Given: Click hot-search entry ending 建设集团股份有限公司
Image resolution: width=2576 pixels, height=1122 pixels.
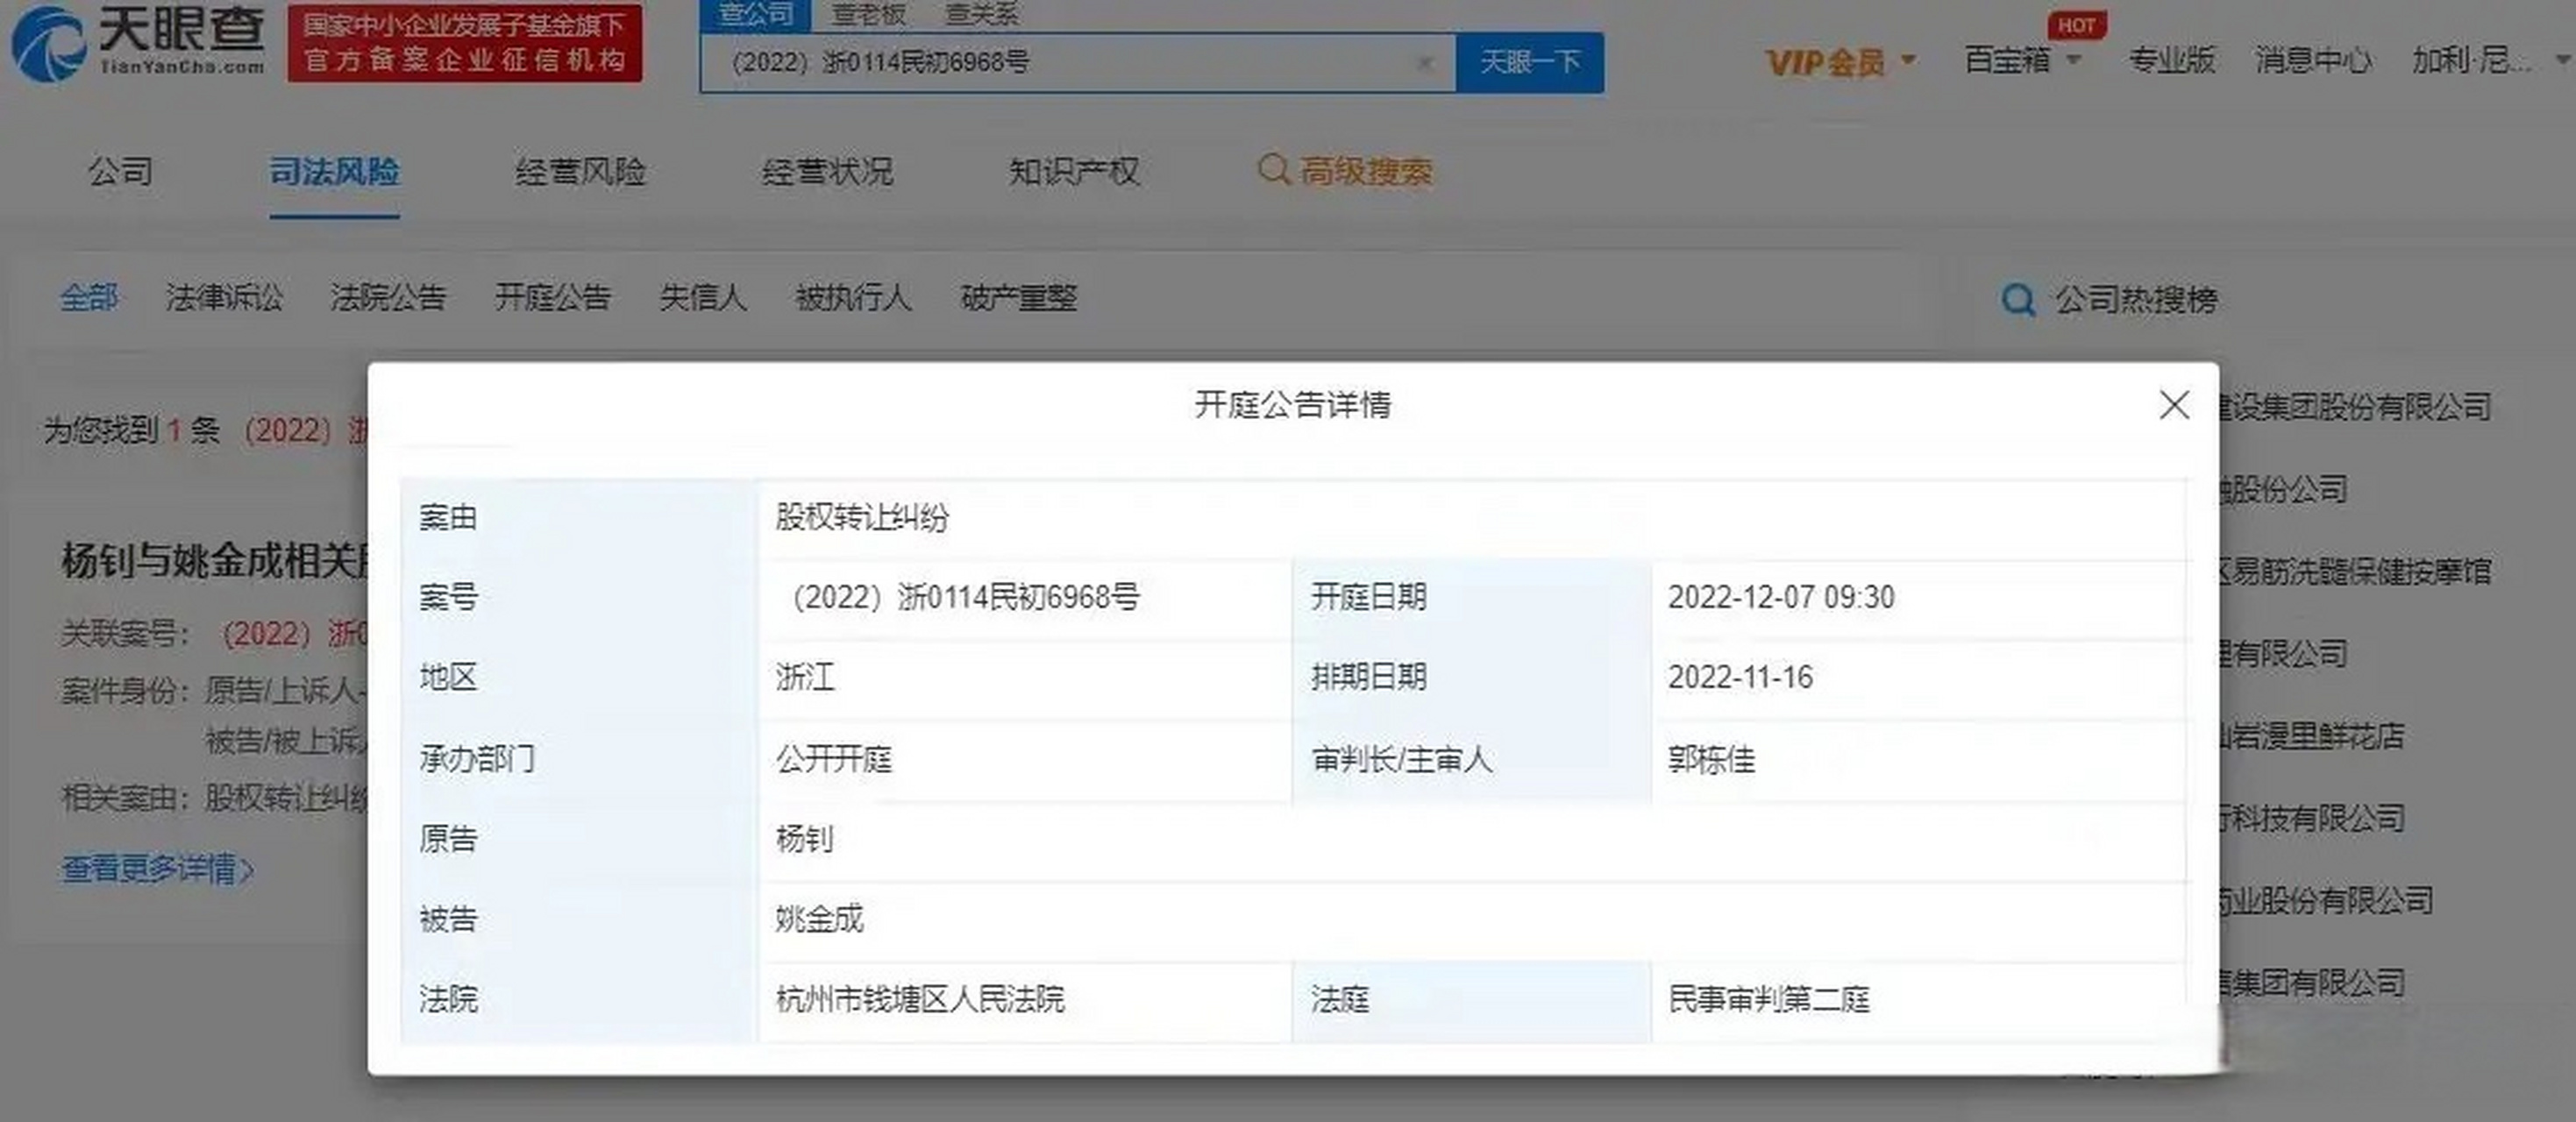Looking at the screenshot, I should click(2354, 407).
